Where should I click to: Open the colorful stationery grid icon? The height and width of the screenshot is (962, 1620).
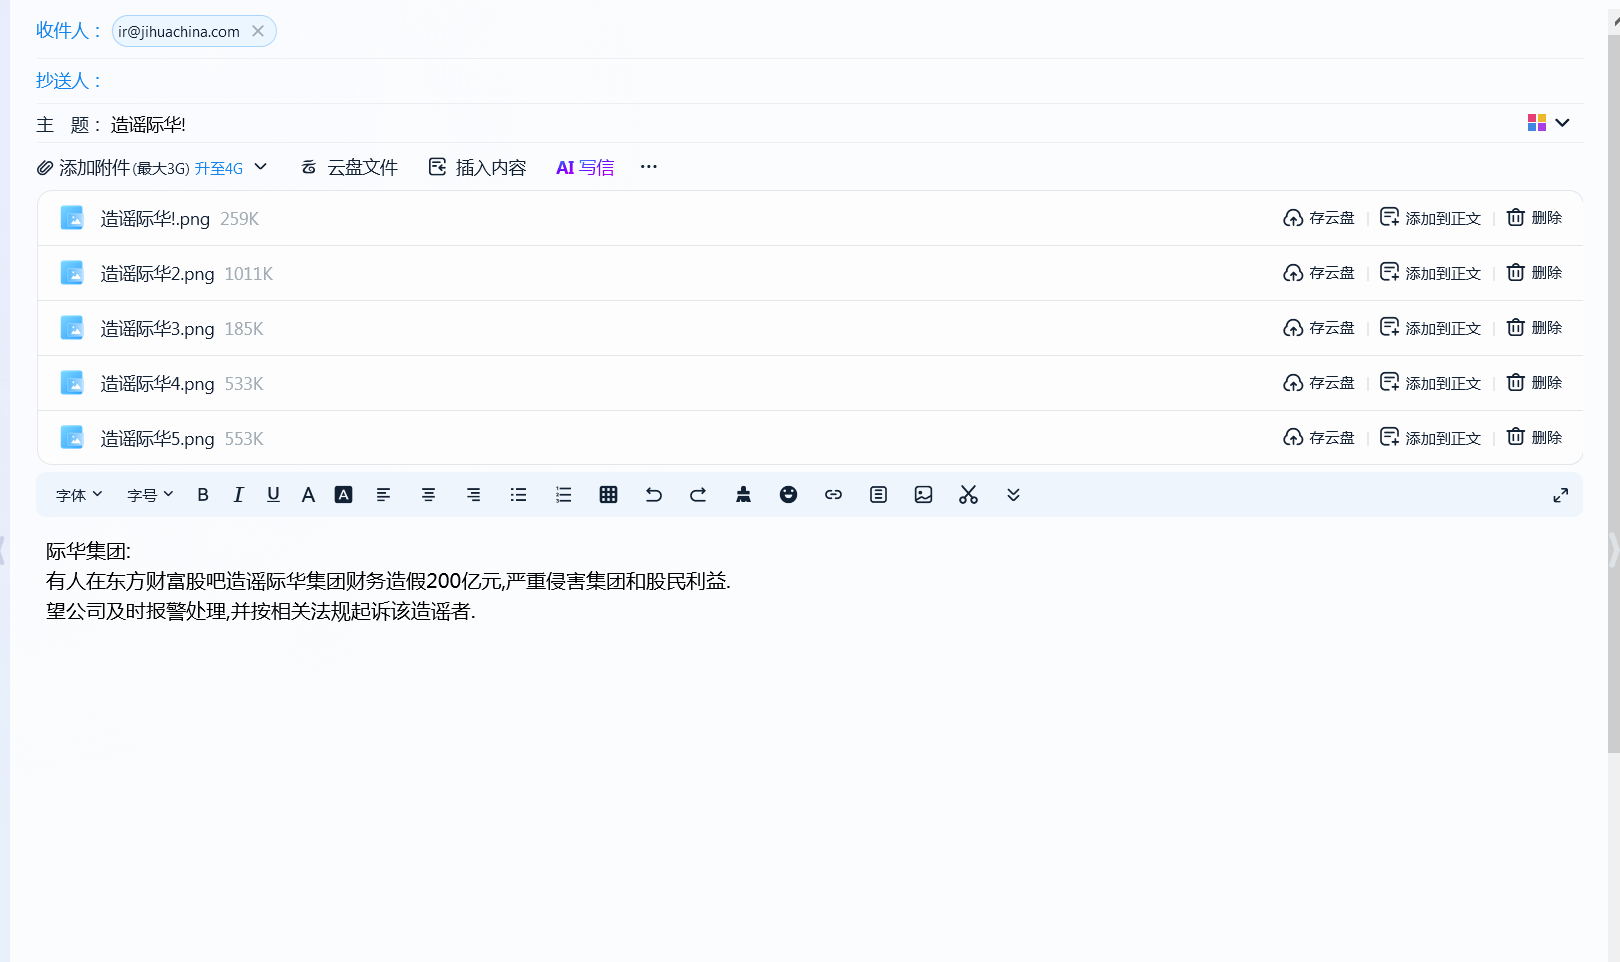point(1537,122)
